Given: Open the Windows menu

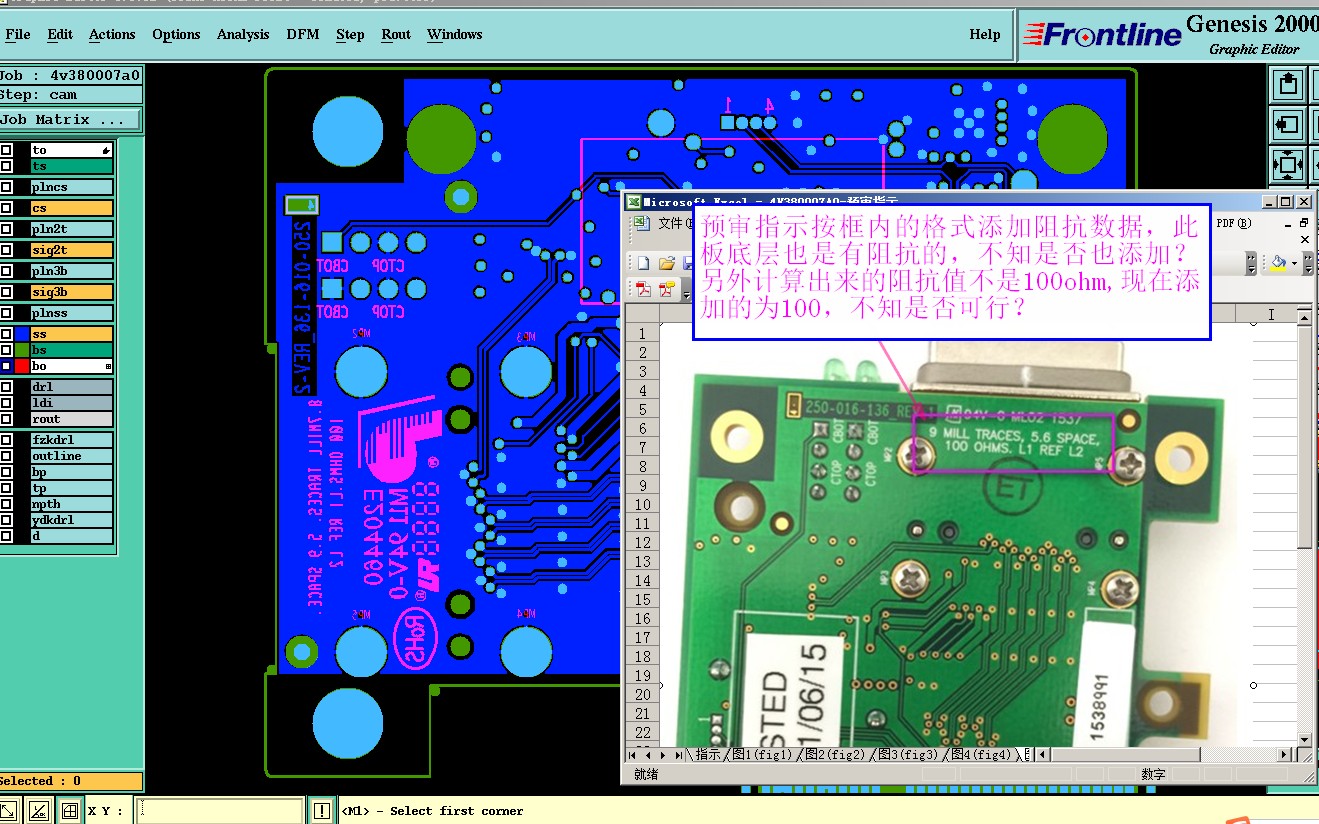Looking at the screenshot, I should (454, 34).
